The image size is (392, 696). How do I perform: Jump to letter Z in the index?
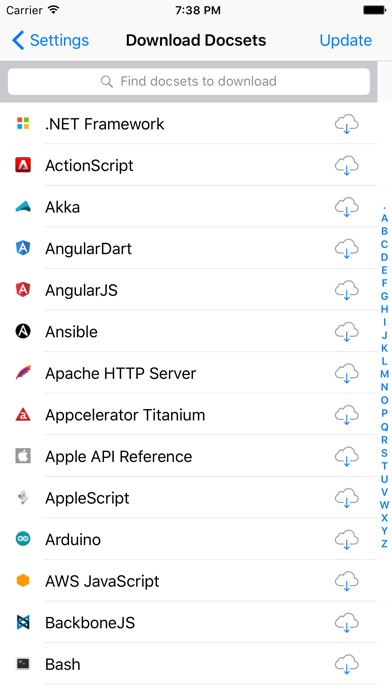[x=384, y=544]
